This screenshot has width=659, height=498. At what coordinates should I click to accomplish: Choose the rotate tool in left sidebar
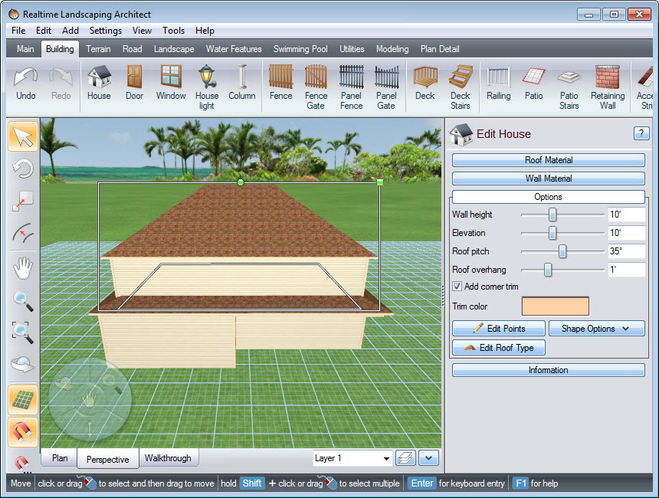click(23, 169)
